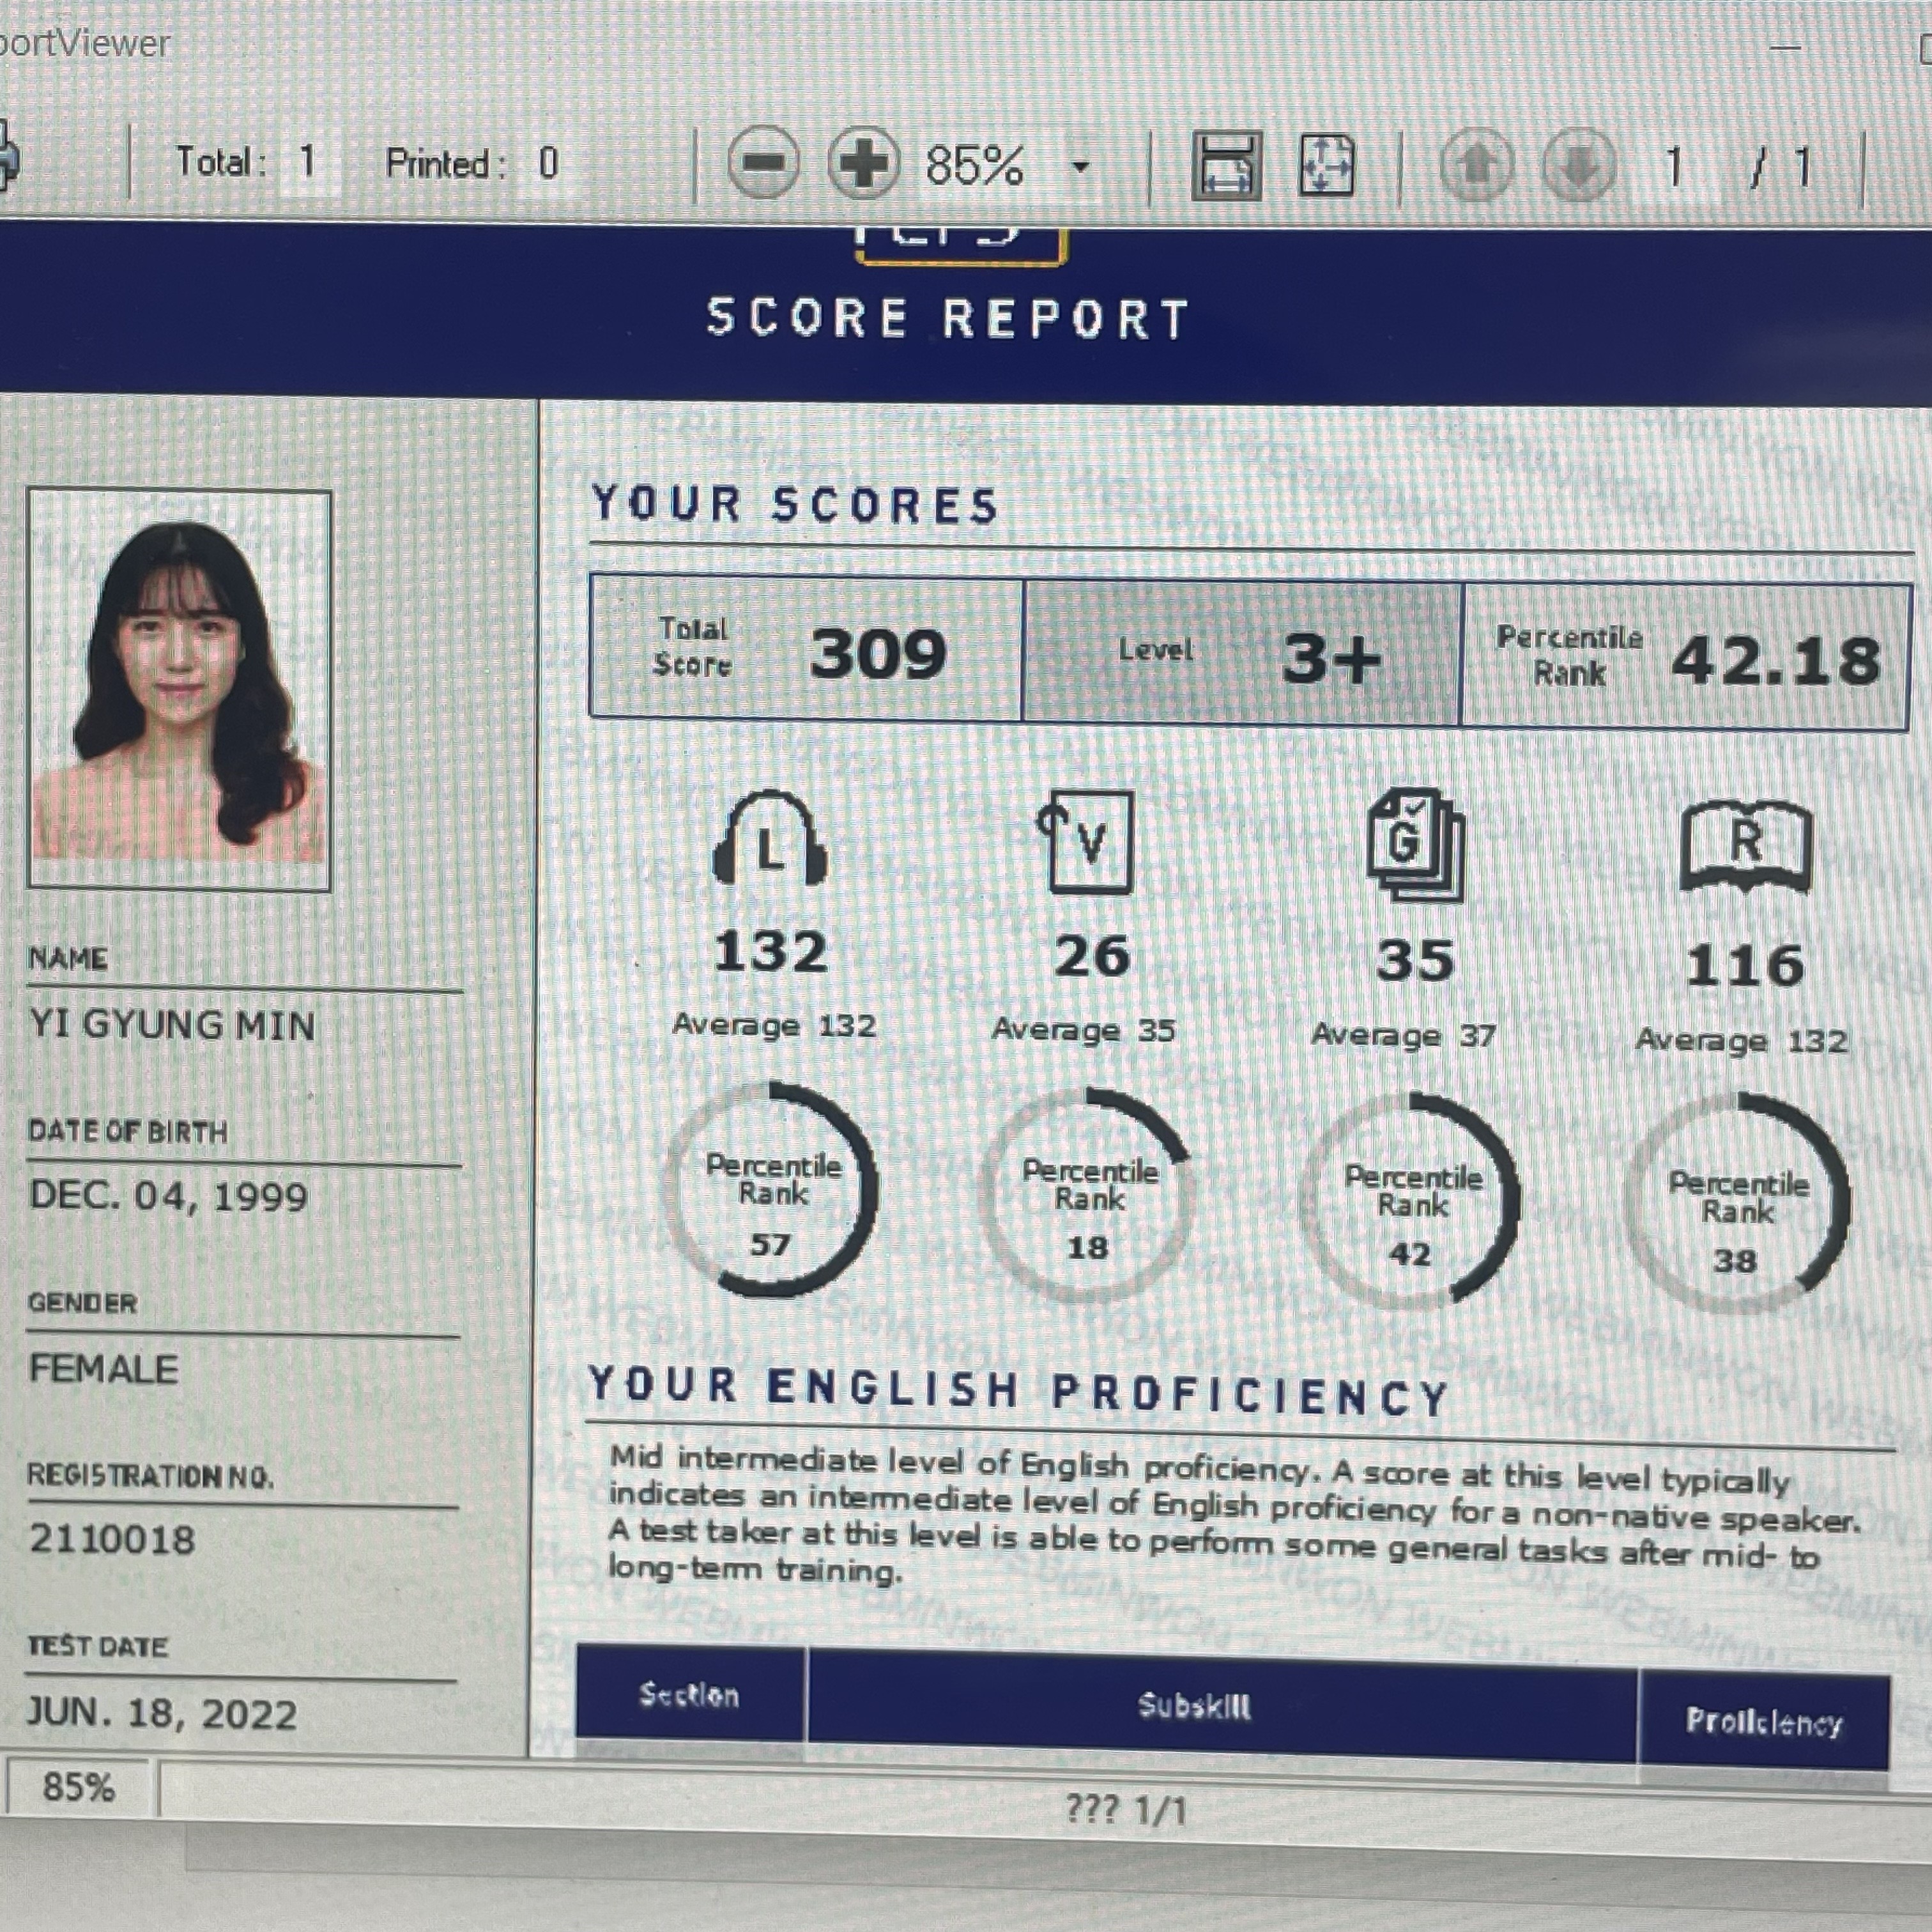This screenshot has width=1932, height=1932.
Task: Click the zoom in plus button
Action: 863,162
